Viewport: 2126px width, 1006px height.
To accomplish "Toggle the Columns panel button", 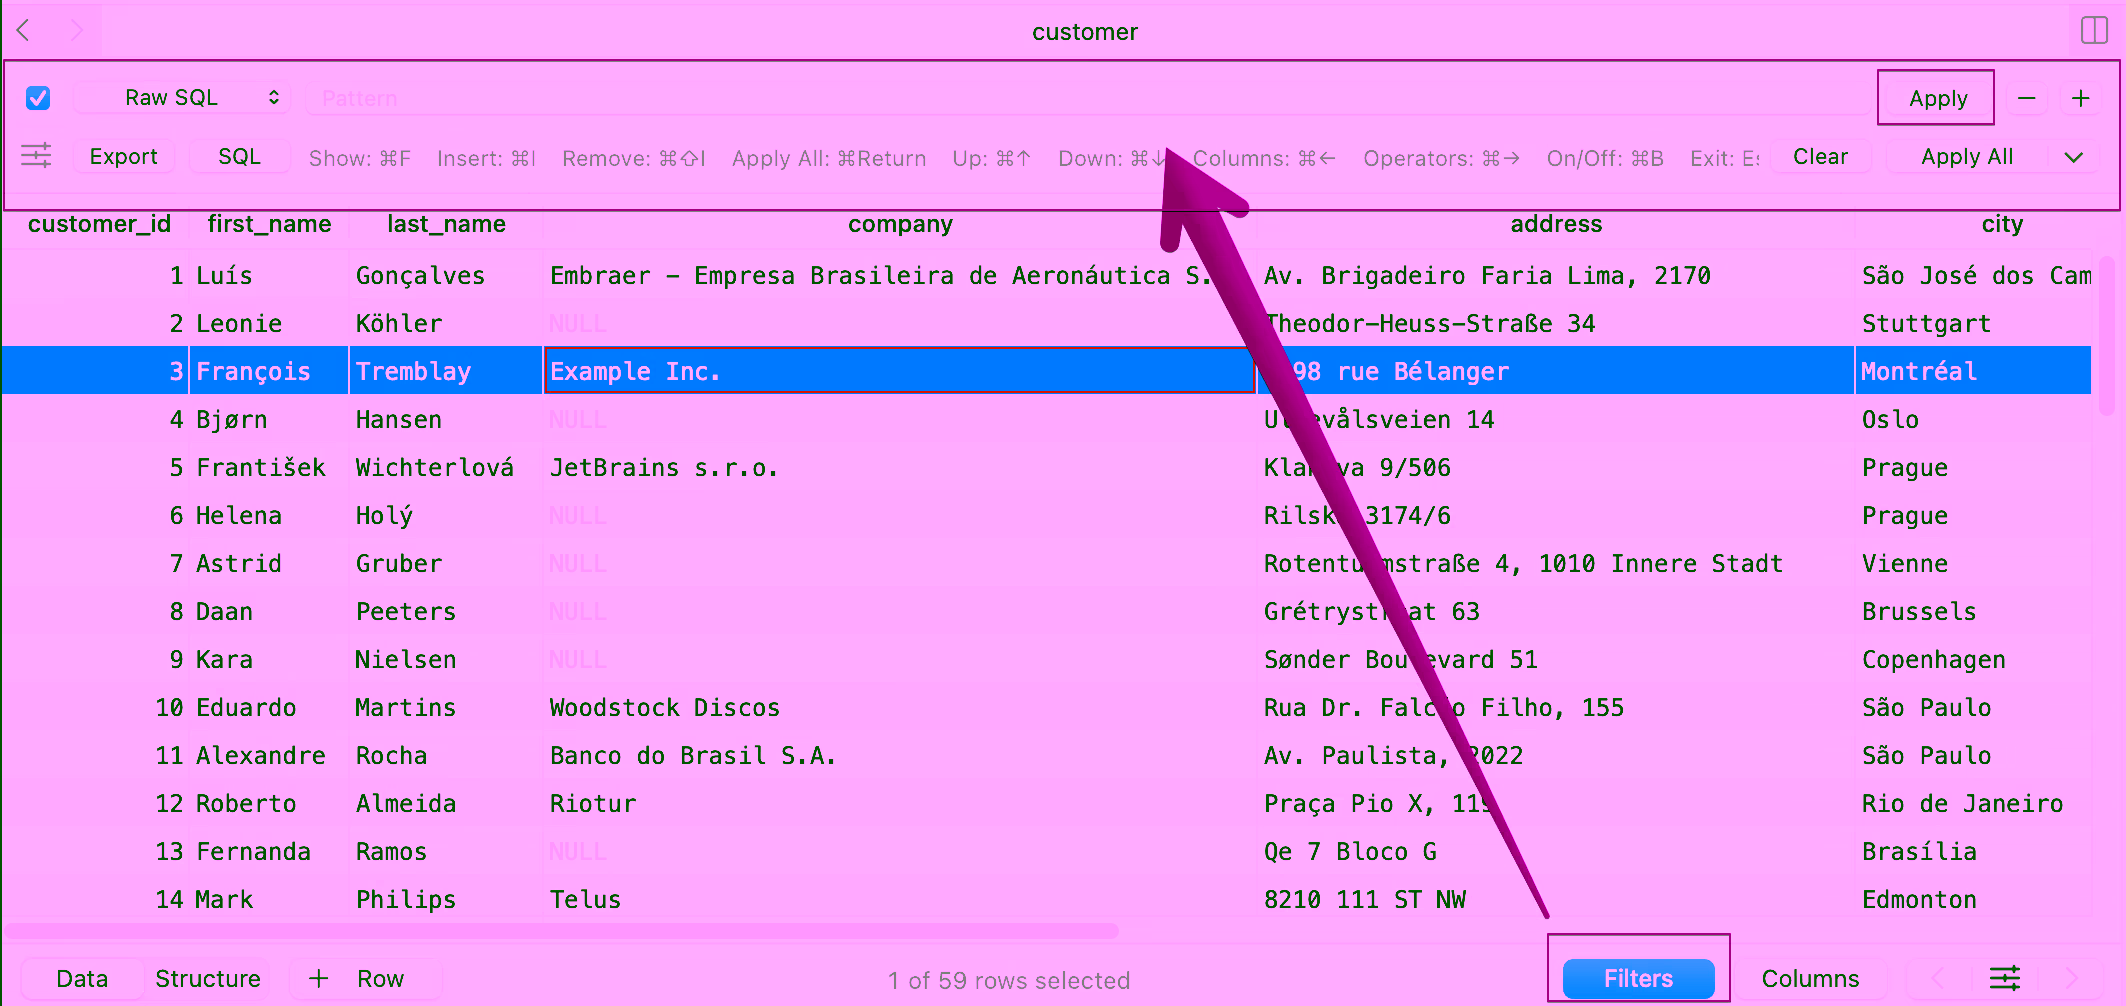I will pos(1810,978).
